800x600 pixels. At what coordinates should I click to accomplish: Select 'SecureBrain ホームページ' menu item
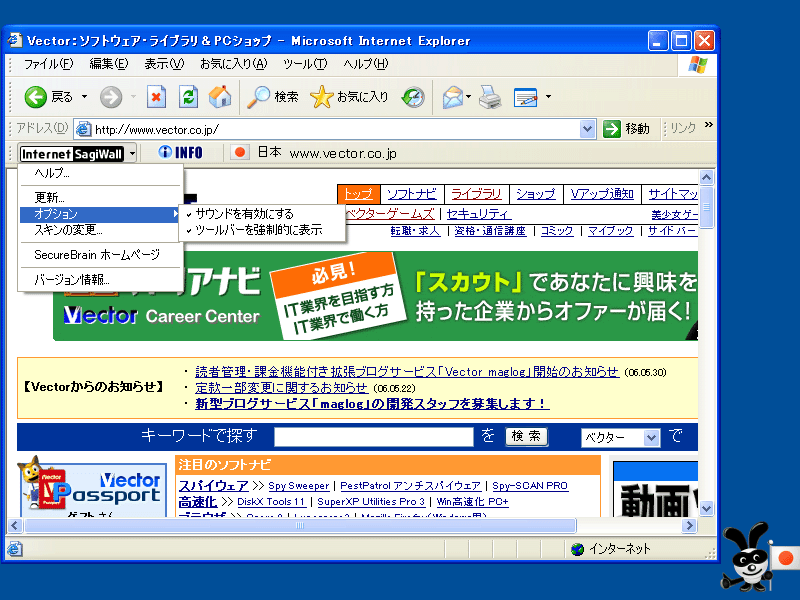tap(101, 255)
